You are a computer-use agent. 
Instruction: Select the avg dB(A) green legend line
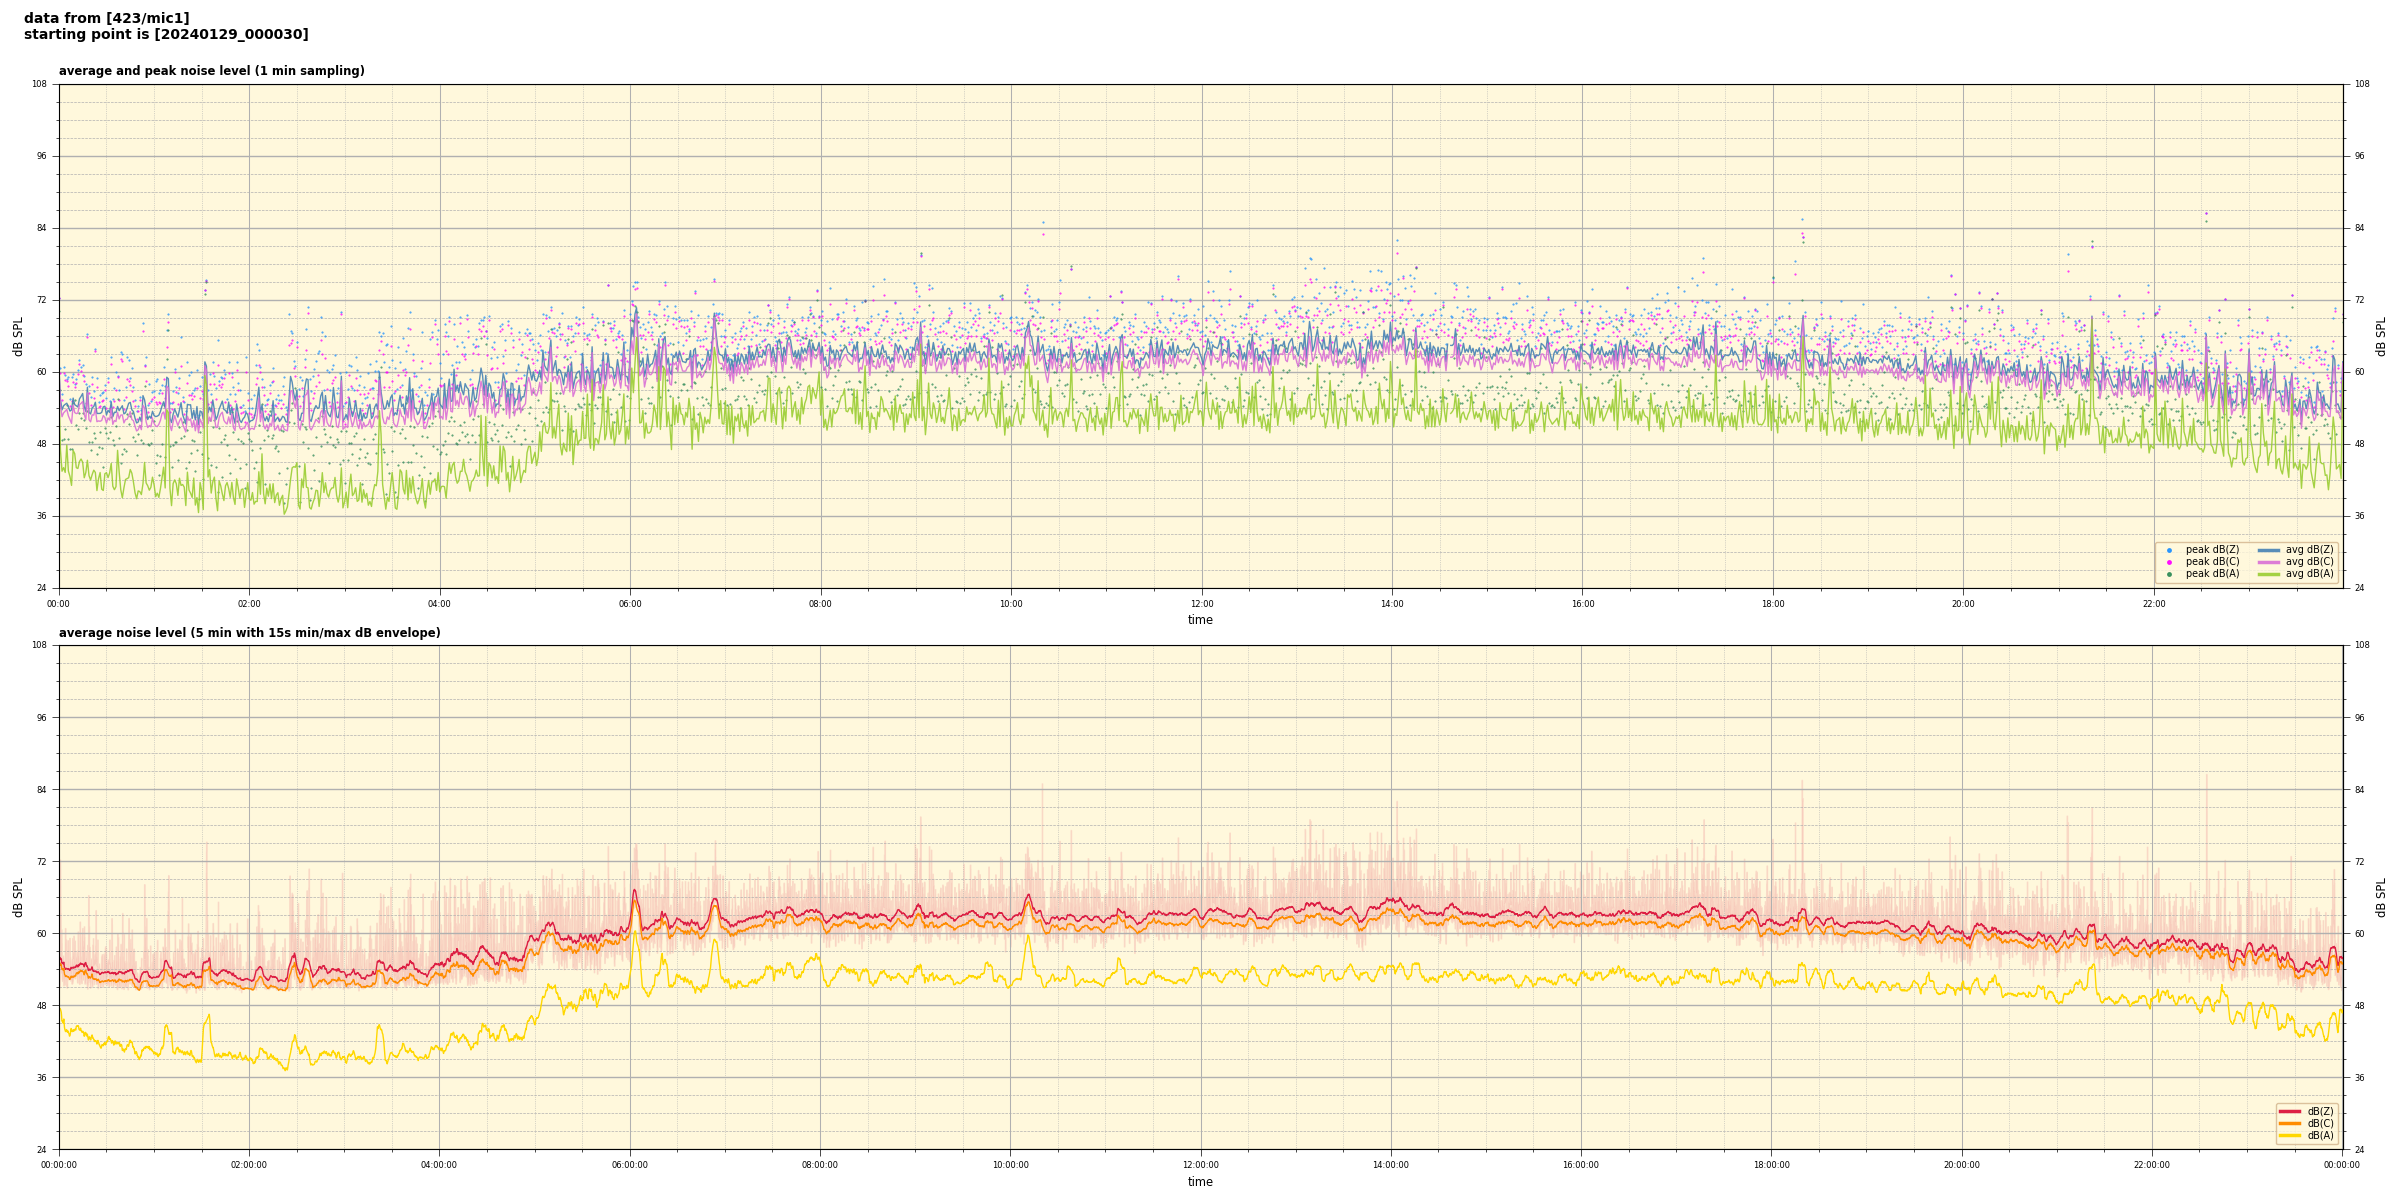(x=2269, y=574)
